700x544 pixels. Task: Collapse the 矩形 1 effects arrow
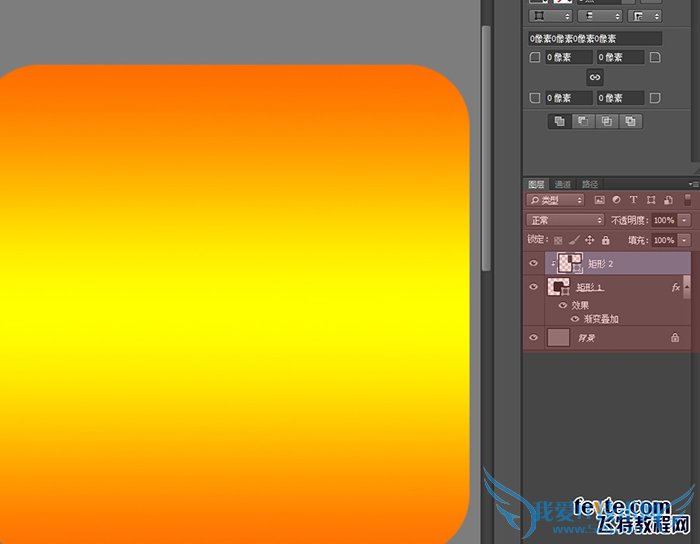pyautogui.click(x=688, y=288)
